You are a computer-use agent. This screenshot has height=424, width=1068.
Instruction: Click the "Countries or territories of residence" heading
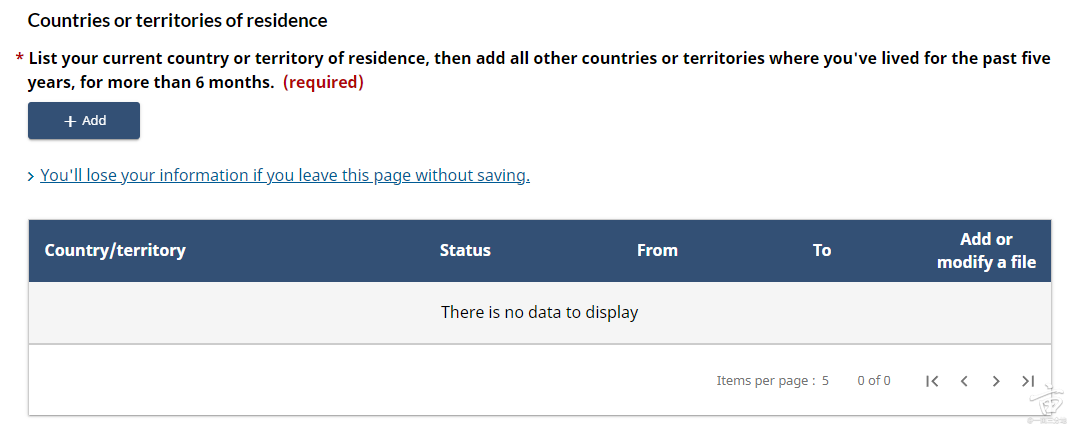[x=177, y=20]
